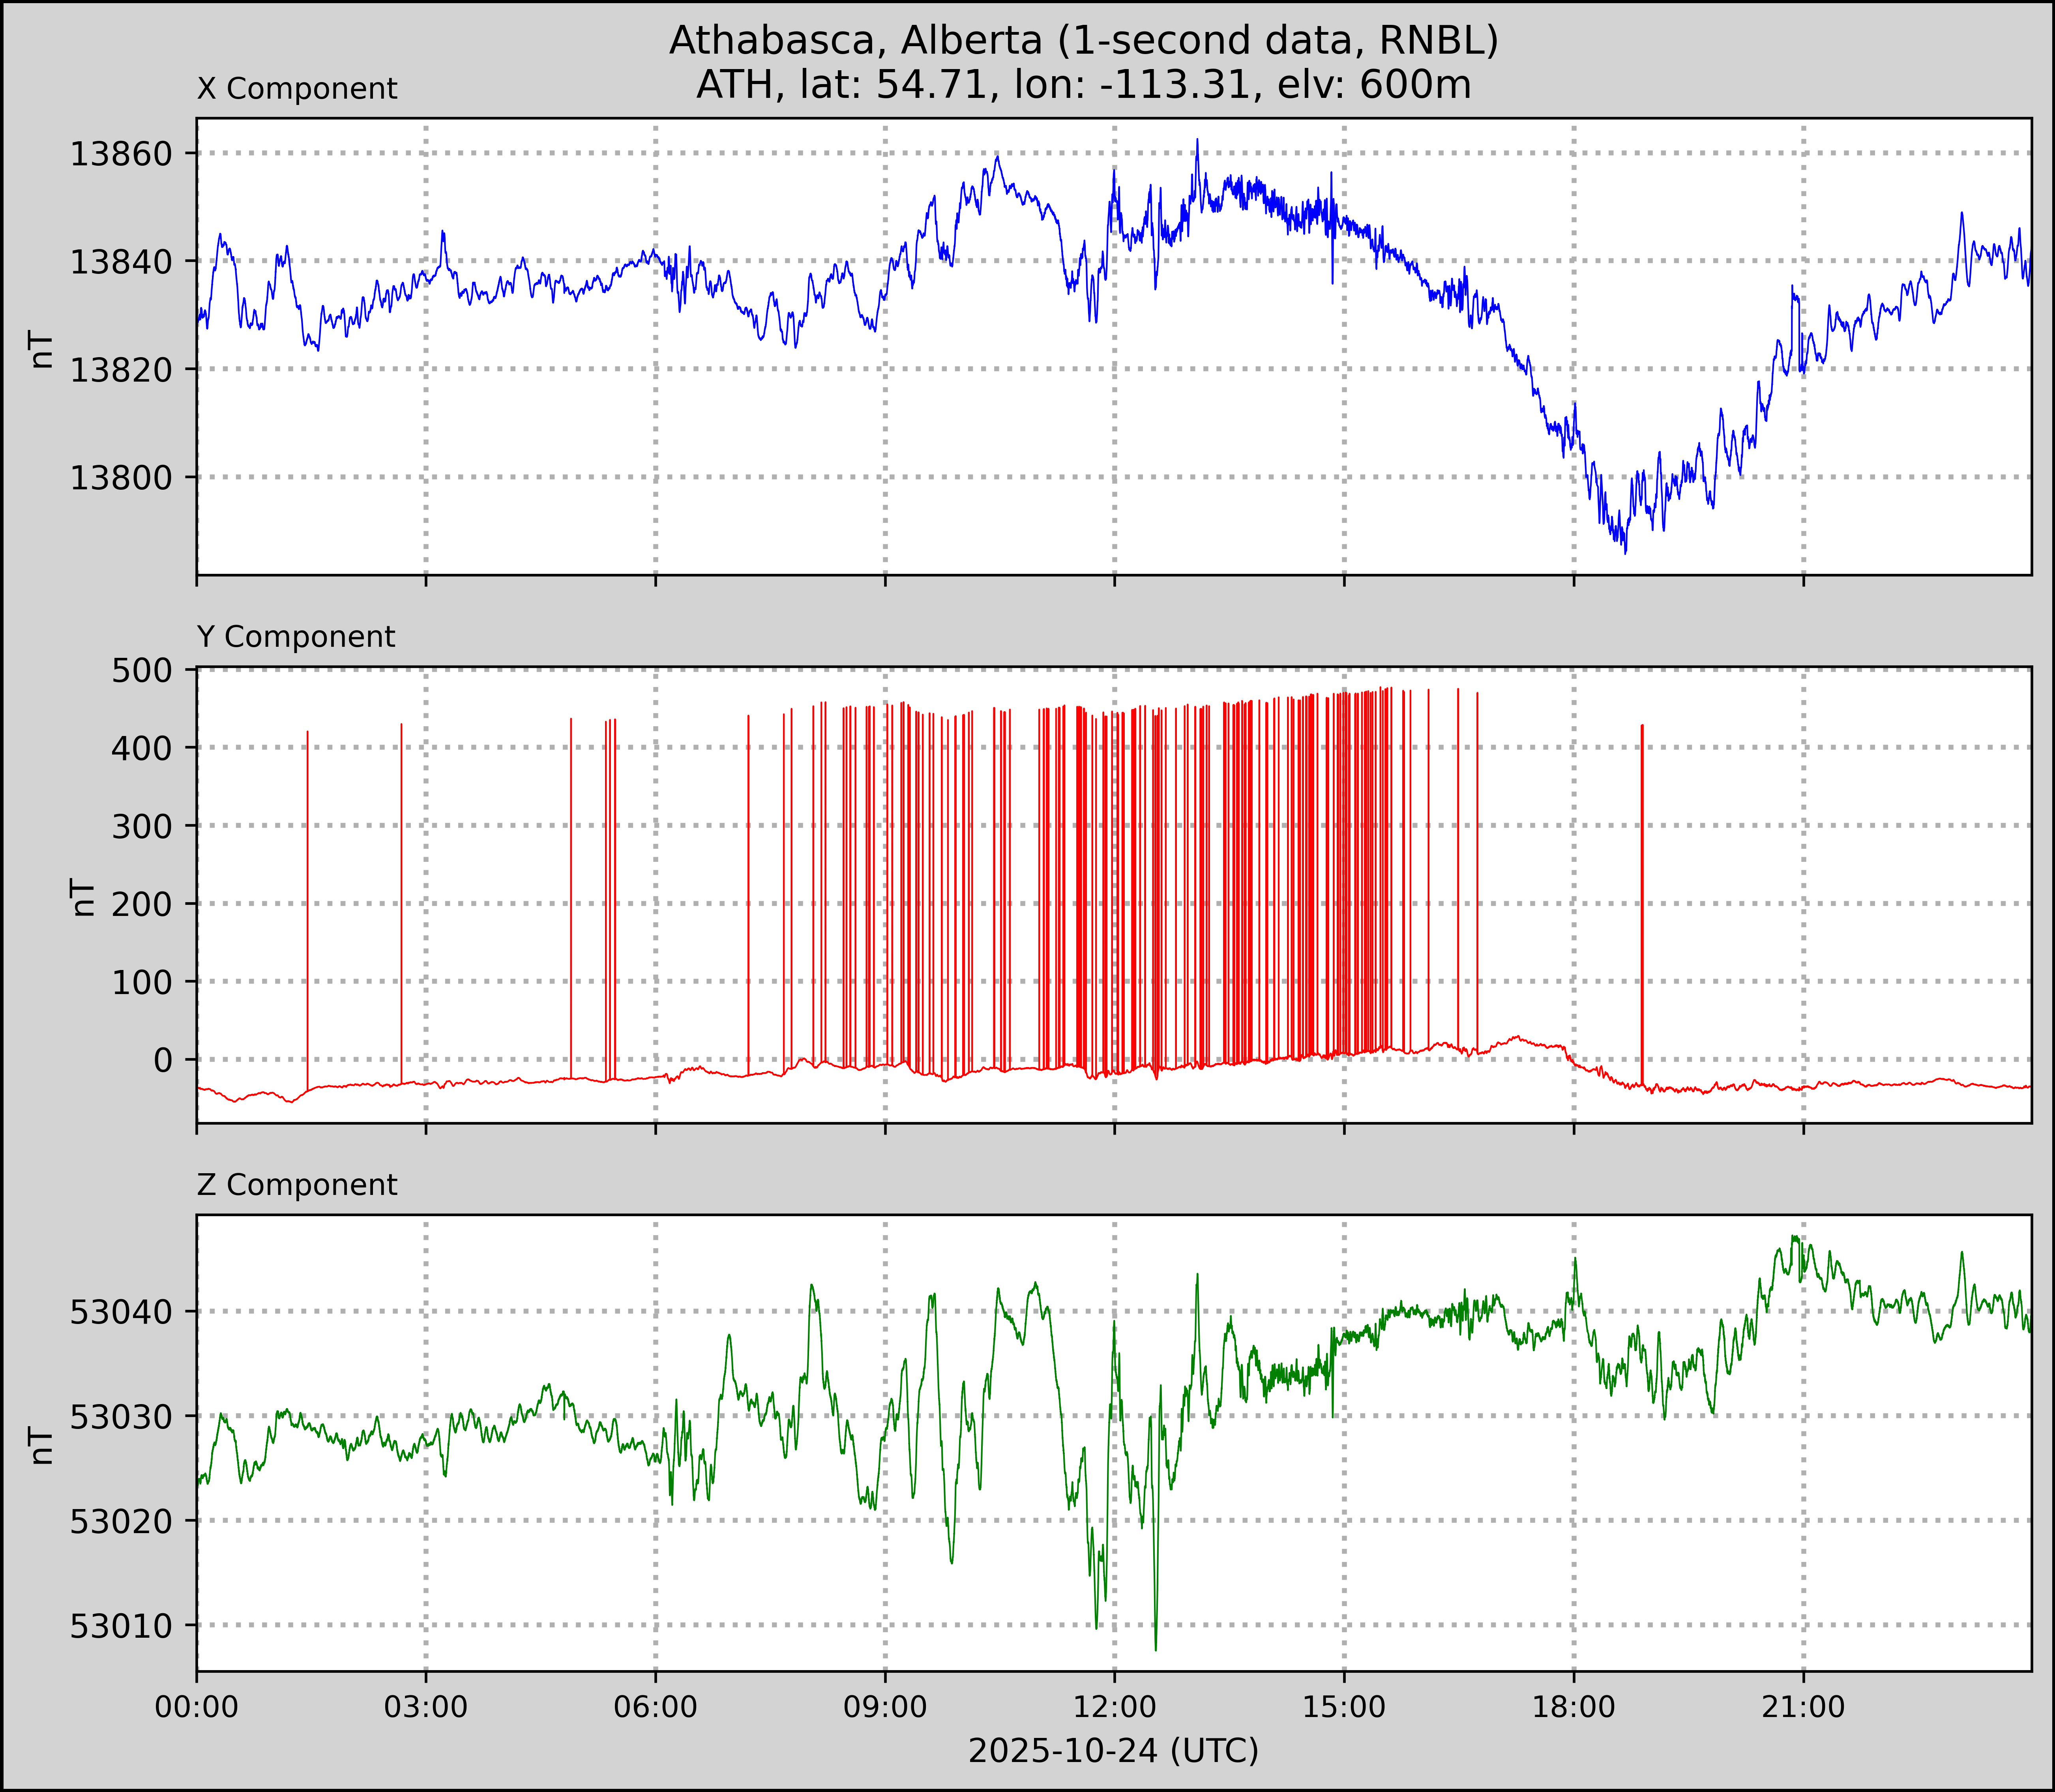
Task: Click the isolated red Y spike after 18:00
Action: click(1642, 900)
